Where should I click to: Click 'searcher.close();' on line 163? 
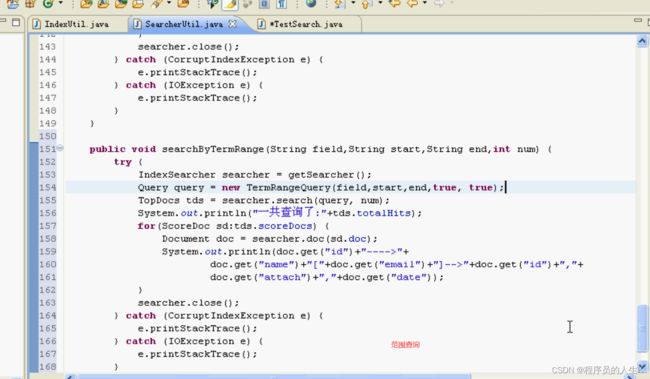pos(189,303)
